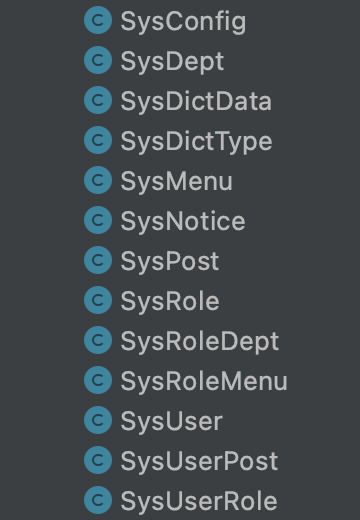360x520 pixels.
Task: Select the SysDept class in the tree
Action: [x=172, y=62]
